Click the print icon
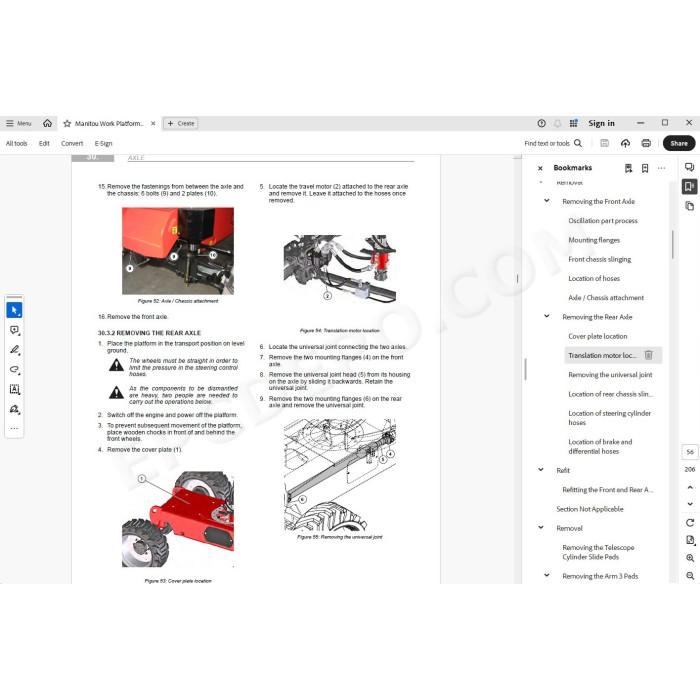700x700 pixels. 646,143
